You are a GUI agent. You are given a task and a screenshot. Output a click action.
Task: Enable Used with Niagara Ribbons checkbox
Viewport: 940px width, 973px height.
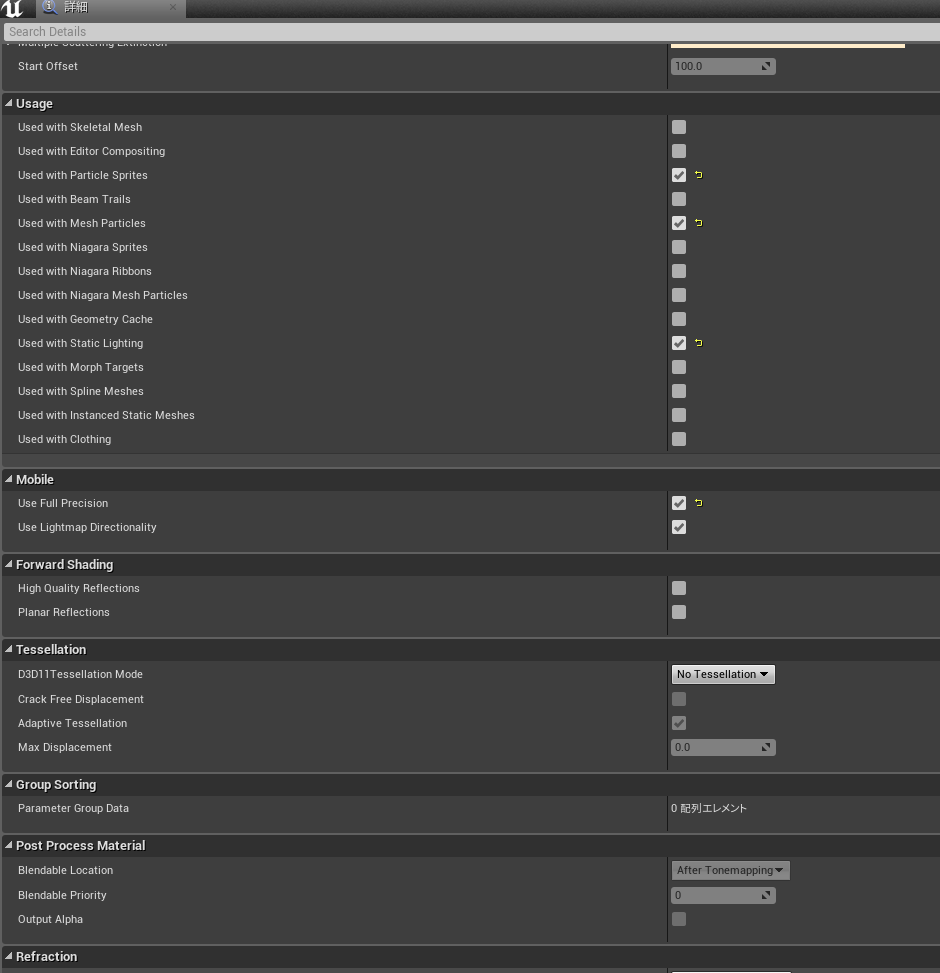tap(679, 271)
